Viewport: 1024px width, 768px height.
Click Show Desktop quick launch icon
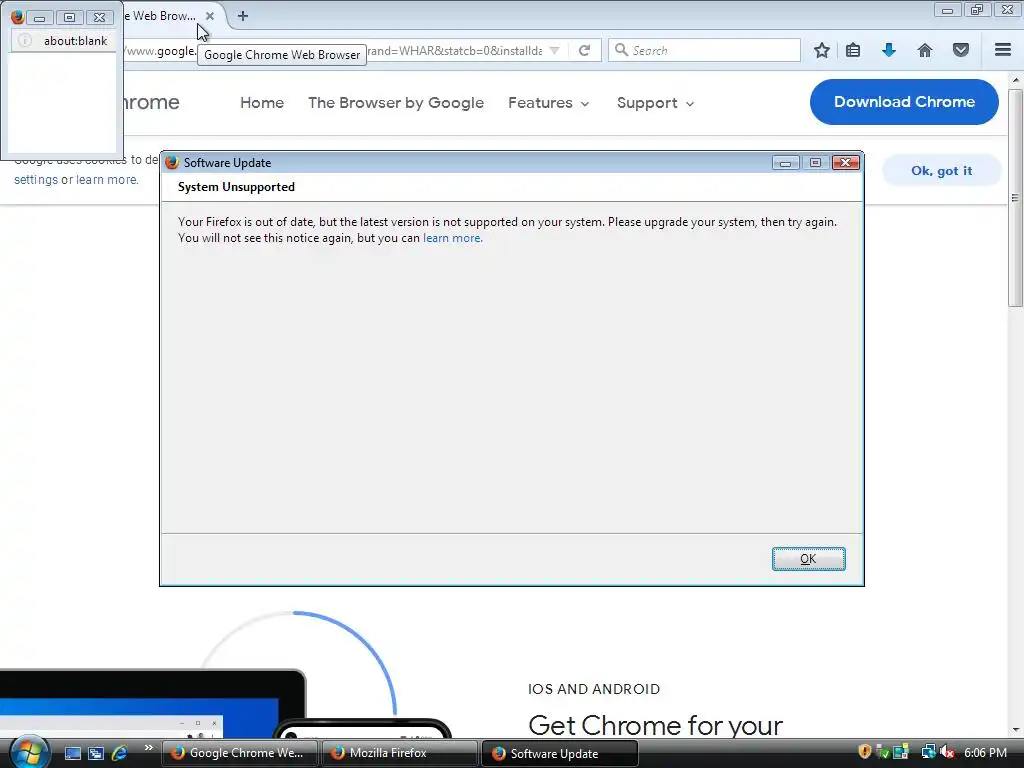tap(72, 754)
